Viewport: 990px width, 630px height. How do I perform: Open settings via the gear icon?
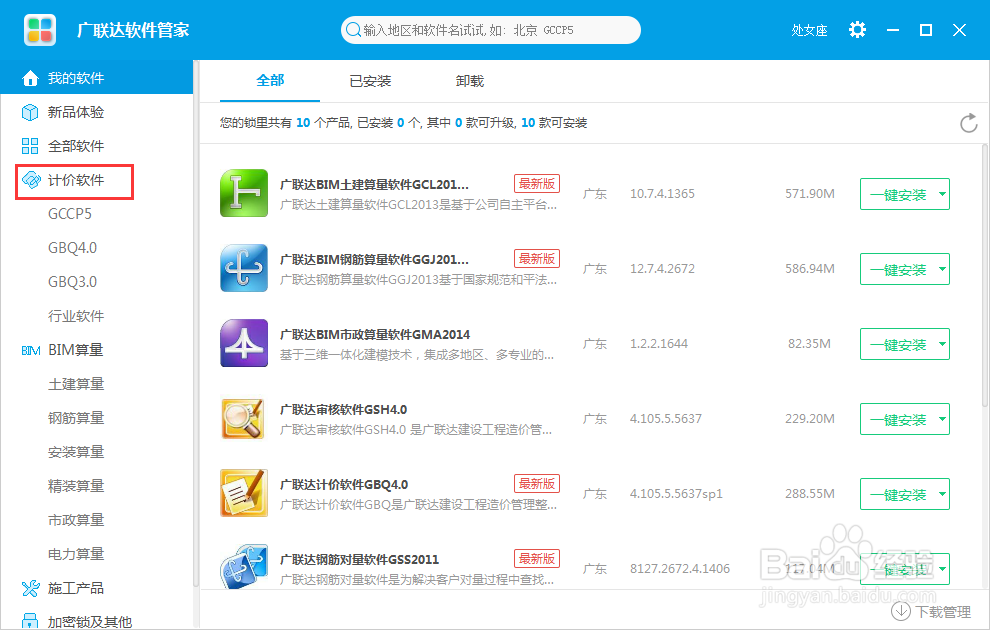(x=857, y=30)
